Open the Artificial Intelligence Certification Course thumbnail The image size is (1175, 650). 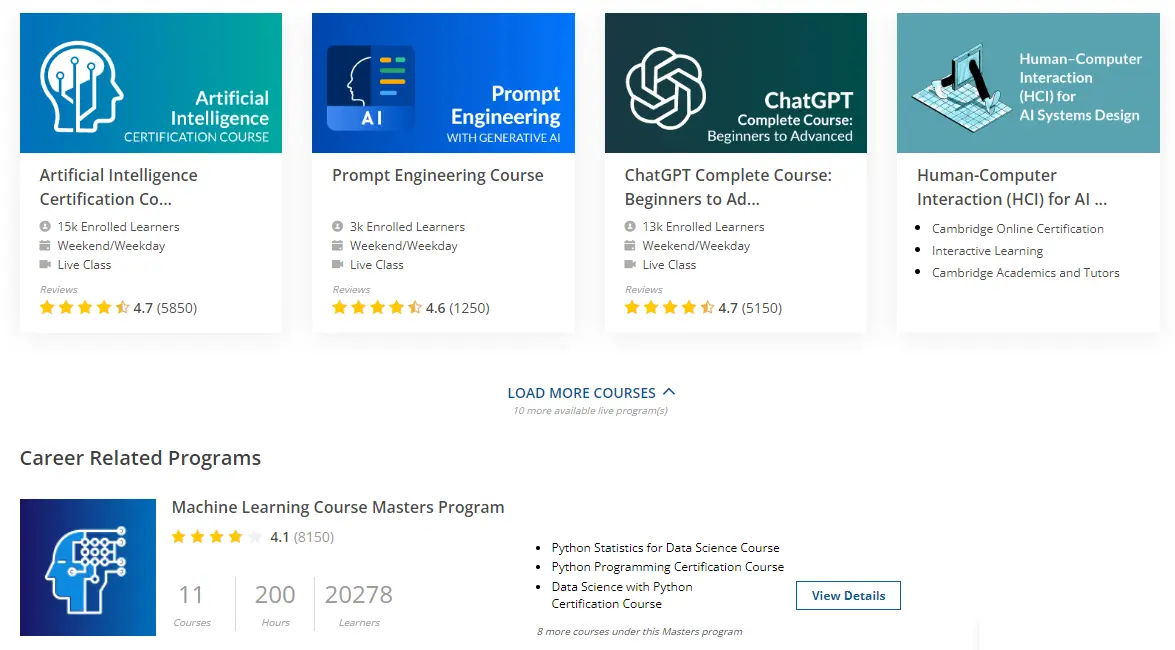(151, 82)
